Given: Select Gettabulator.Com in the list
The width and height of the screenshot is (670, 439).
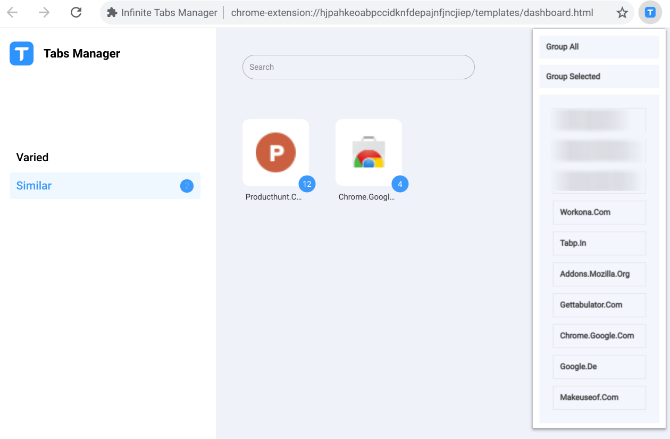Looking at the screenshot, I should pyautogui.click(x=599, y=305).
